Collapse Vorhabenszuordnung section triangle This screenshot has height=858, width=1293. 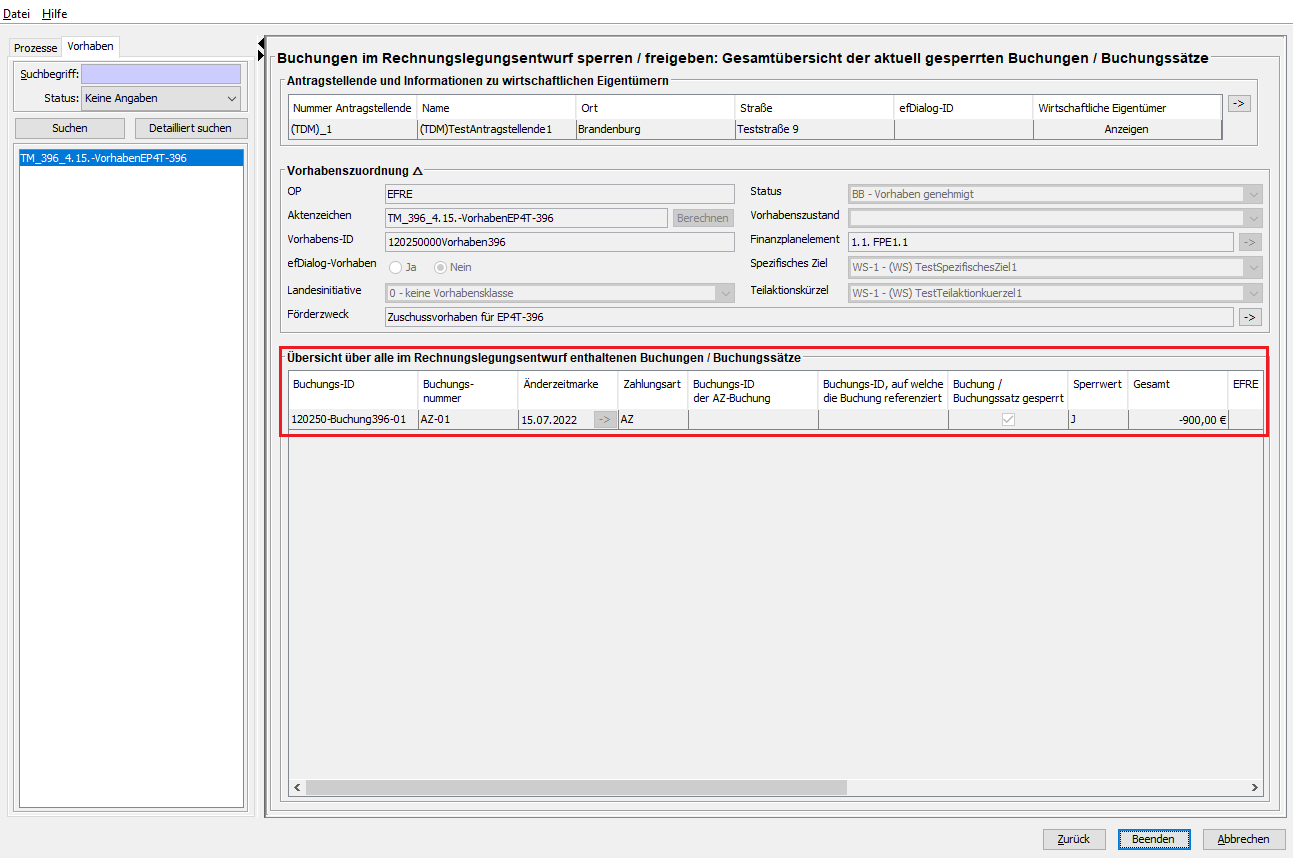click(x=418, y=171)
